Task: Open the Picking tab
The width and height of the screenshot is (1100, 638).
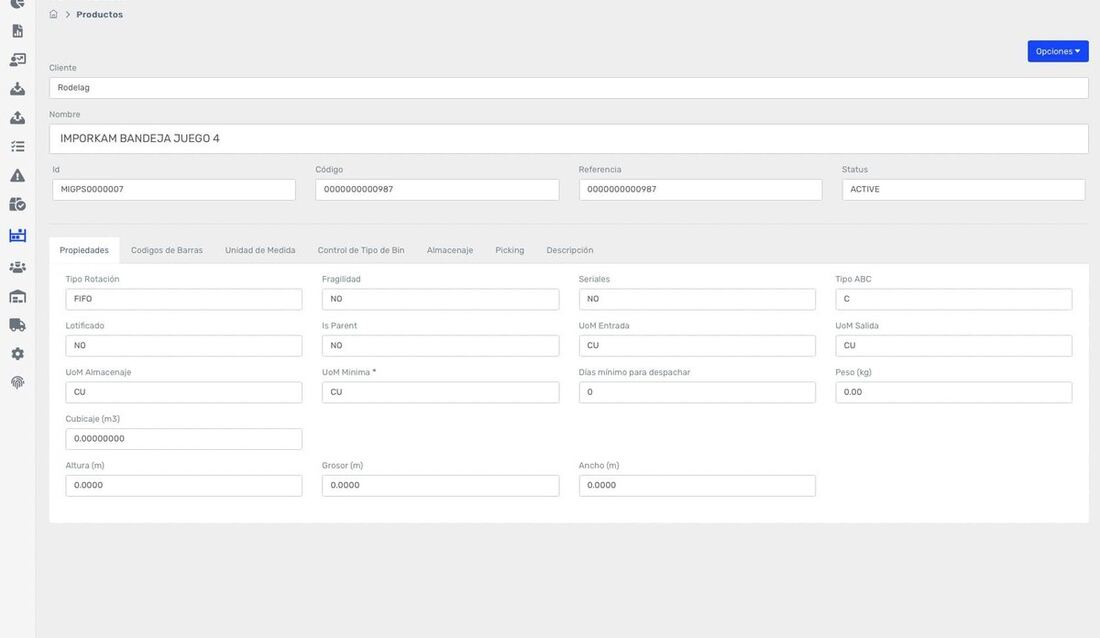Action: pyautogui.click(x=509, y=251)
